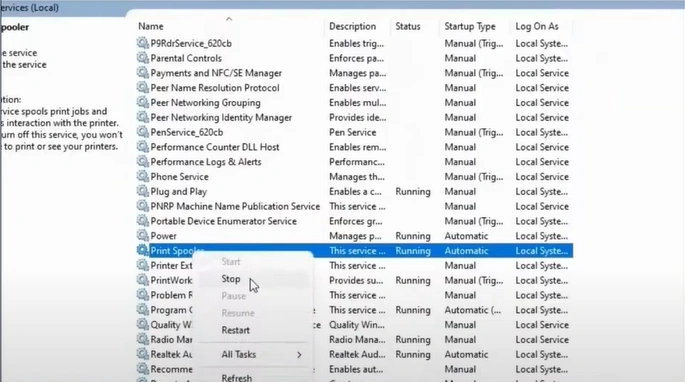This screenshot has width=685, height=382.
Task: Choose Restart in the context menu
Action: tap(235, 330)
